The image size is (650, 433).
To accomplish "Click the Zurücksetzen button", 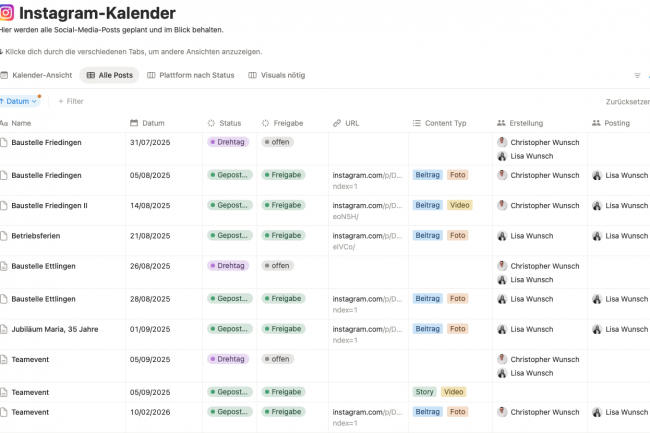I will coord(627,101).
